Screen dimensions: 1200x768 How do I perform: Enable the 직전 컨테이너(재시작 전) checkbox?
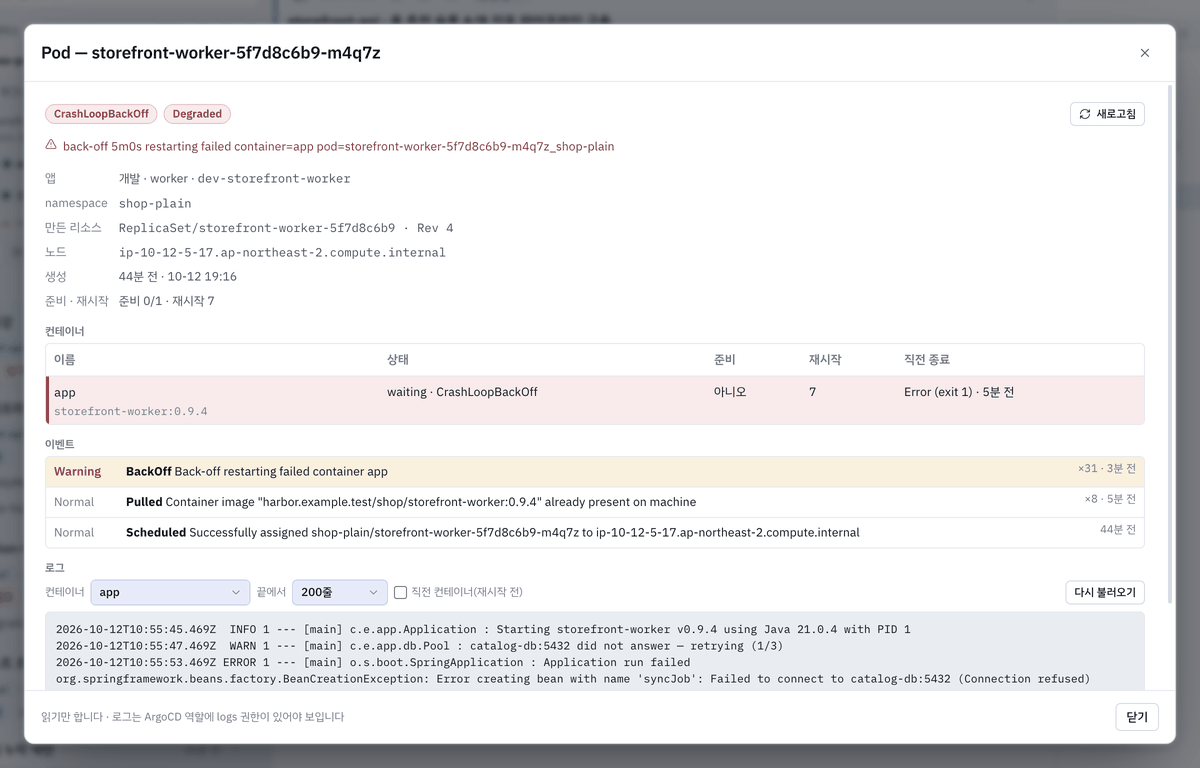tap(400, 592)
